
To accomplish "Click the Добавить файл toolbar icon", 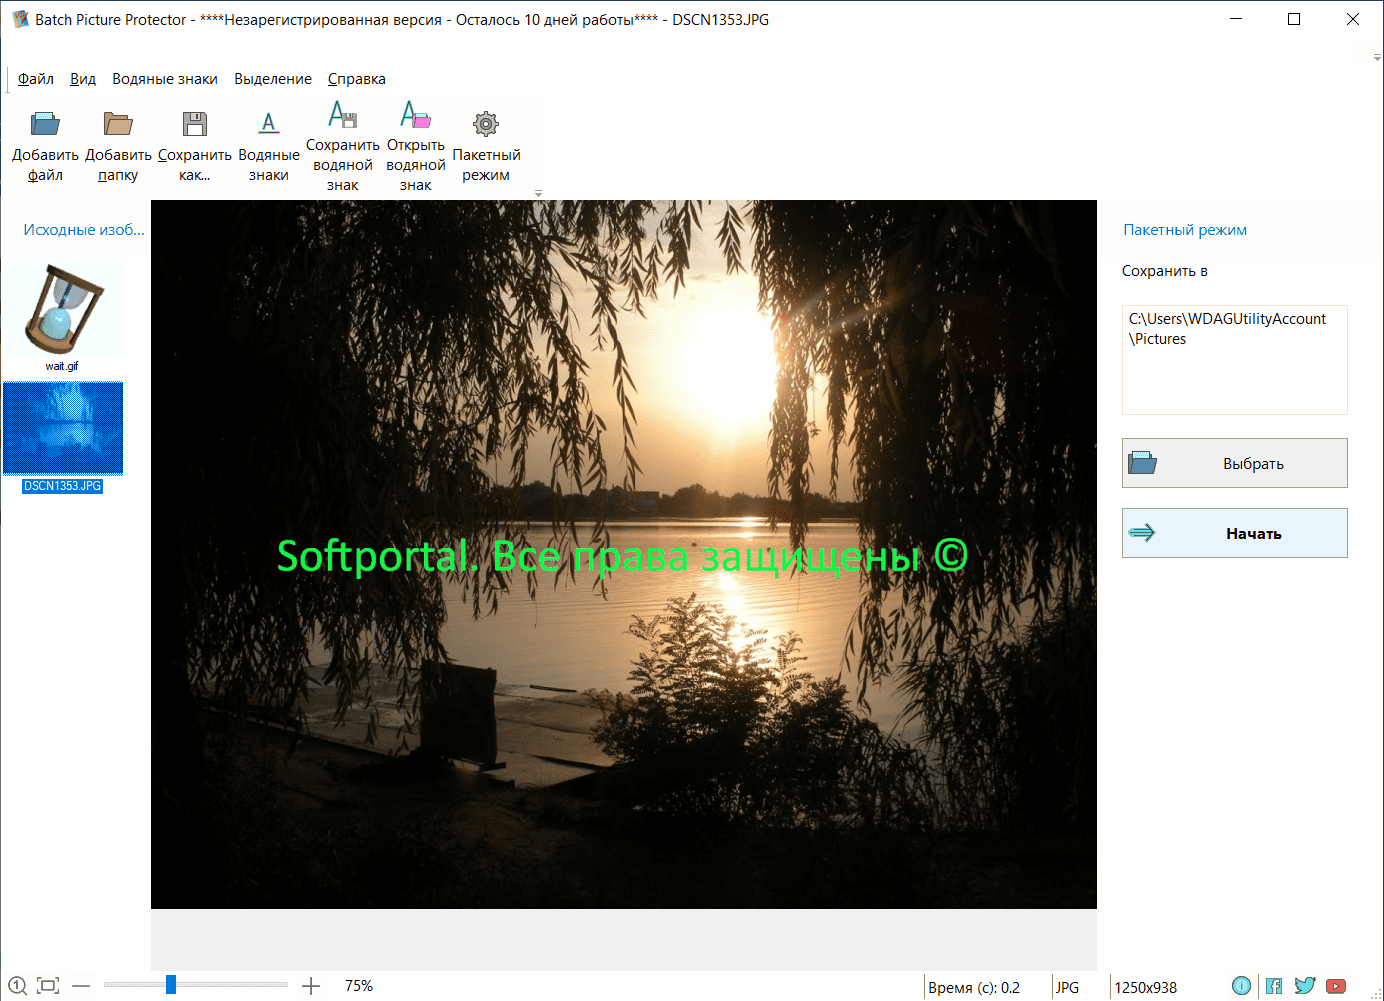I will coord(45,124).
